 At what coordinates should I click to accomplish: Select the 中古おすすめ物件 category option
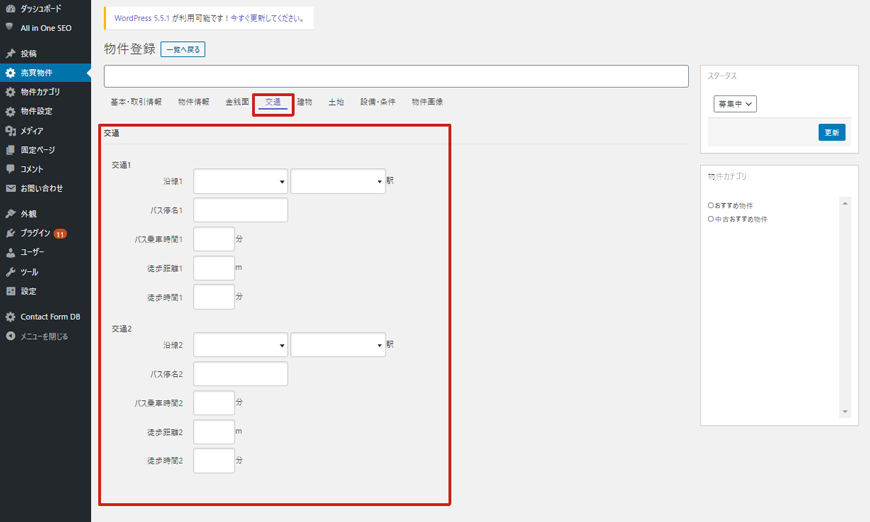tap(710, 218)
